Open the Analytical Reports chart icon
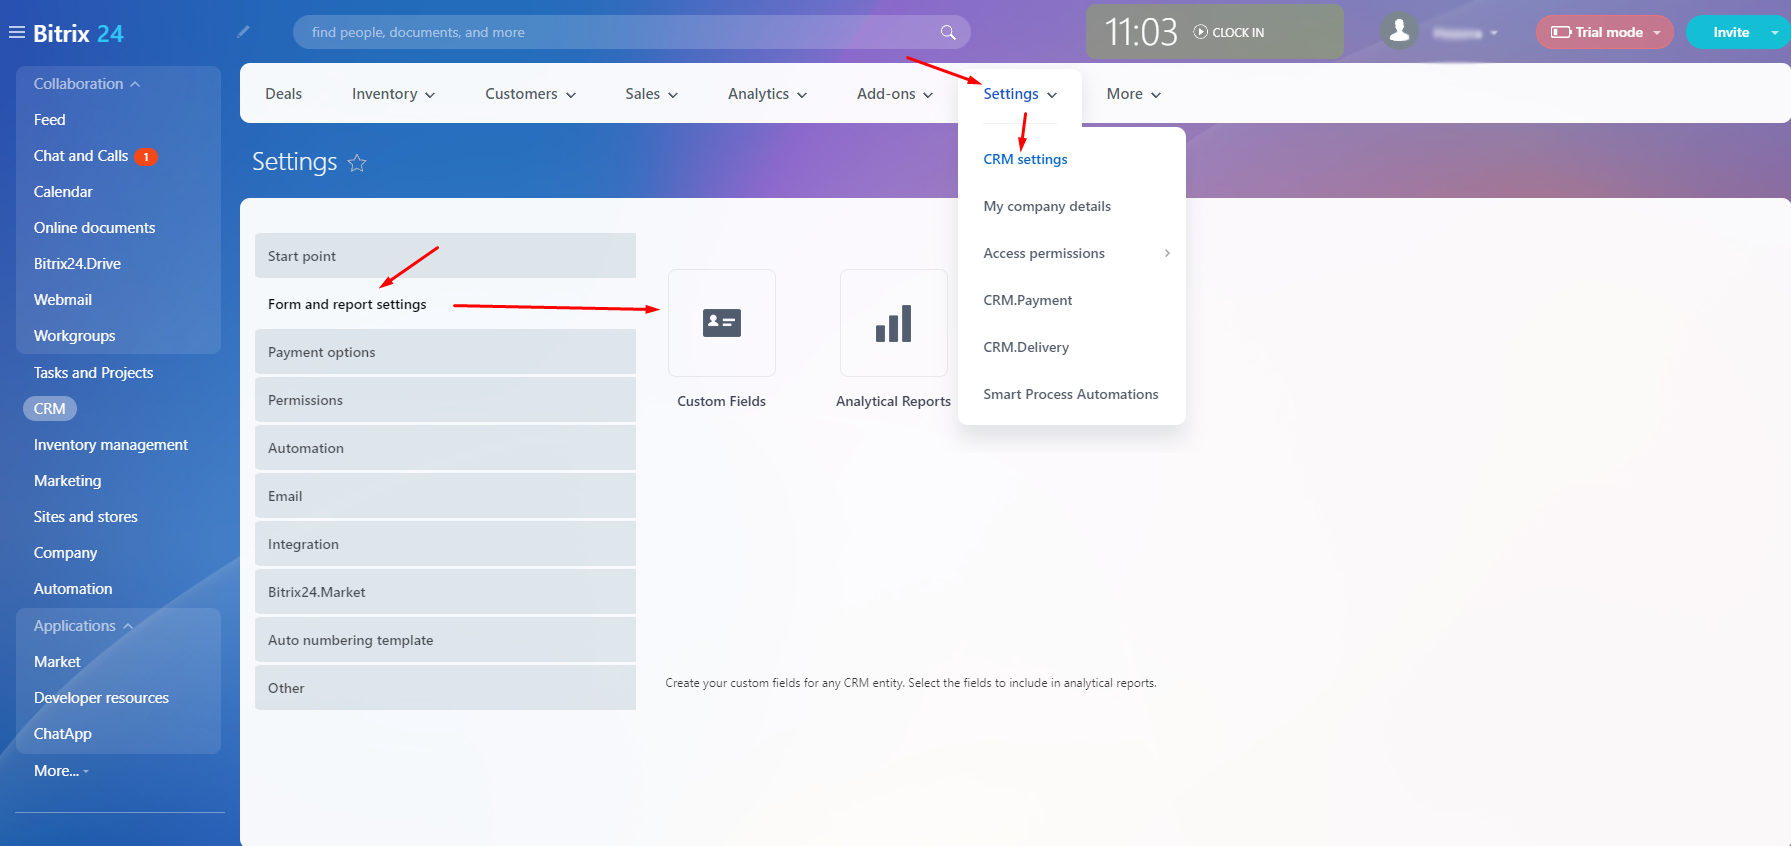Viewport: 1791px width, 846px height. tap(893, 323)
